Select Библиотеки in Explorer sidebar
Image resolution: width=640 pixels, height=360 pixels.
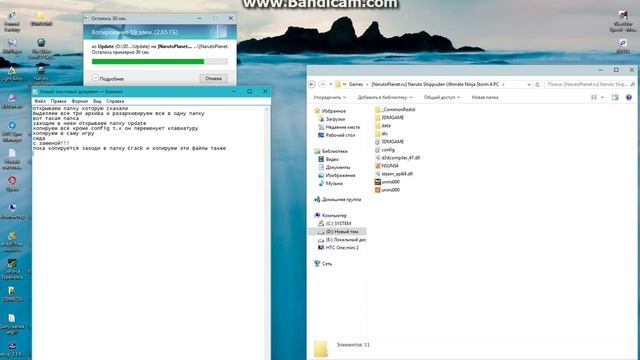point(331,151)
